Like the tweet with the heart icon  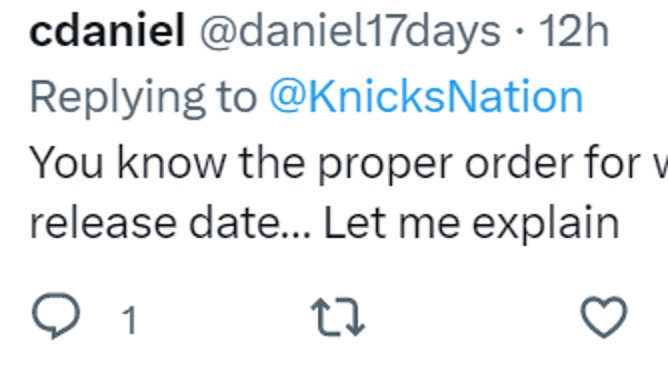click(604, 317)
